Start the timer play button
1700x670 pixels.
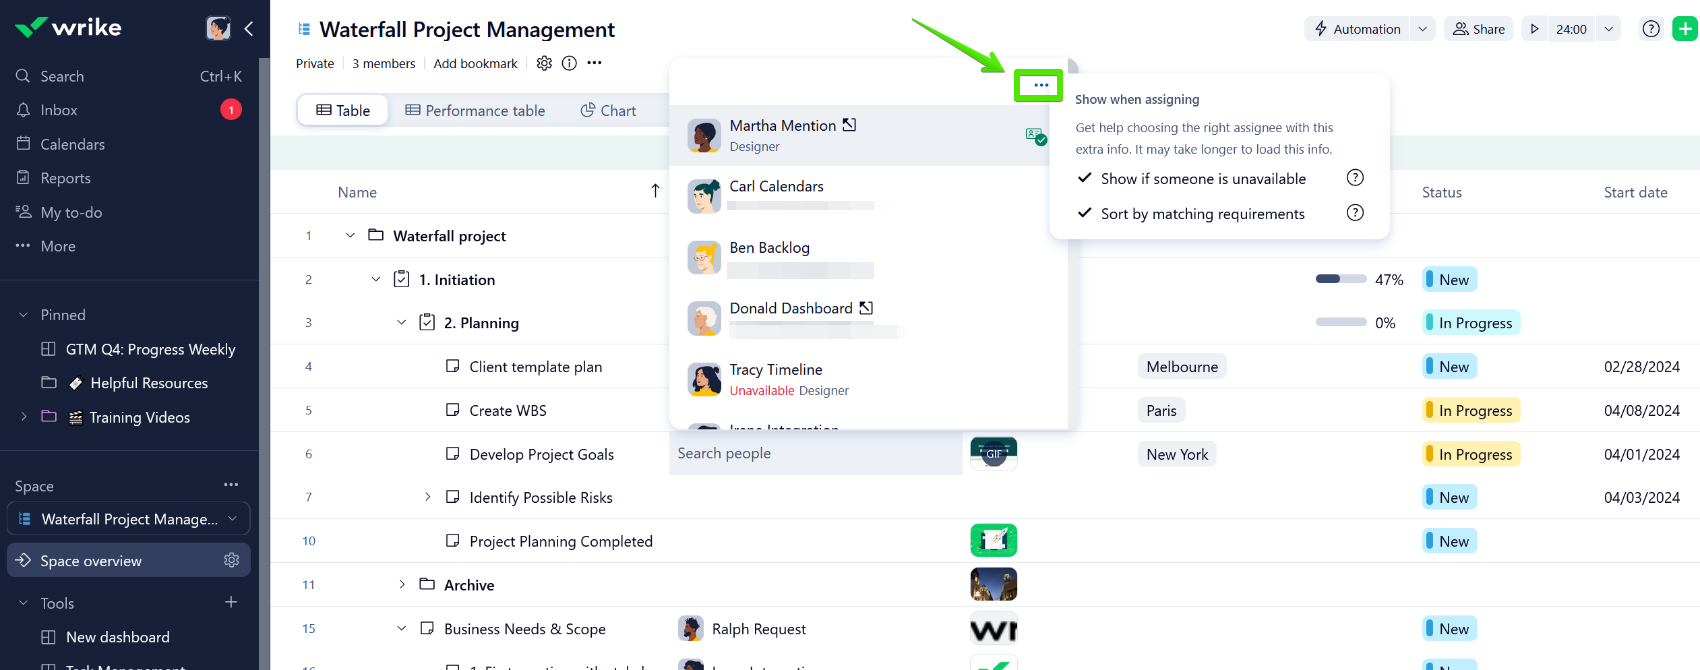click(1535, 29)
